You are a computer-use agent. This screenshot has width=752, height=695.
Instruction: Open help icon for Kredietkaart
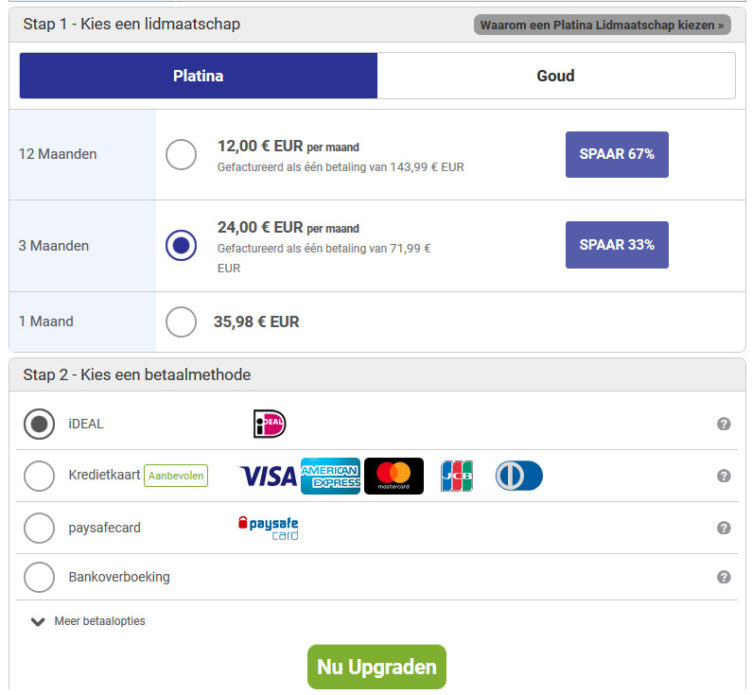click(724, 476)
